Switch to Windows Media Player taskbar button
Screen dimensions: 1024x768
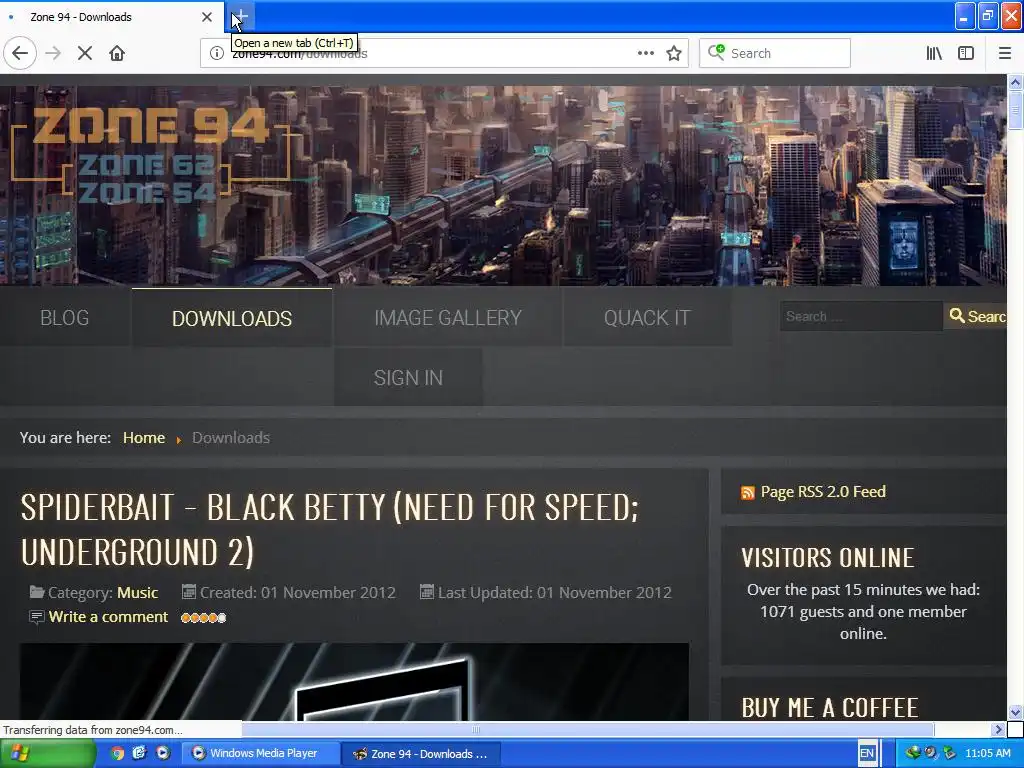pos(261,753)
